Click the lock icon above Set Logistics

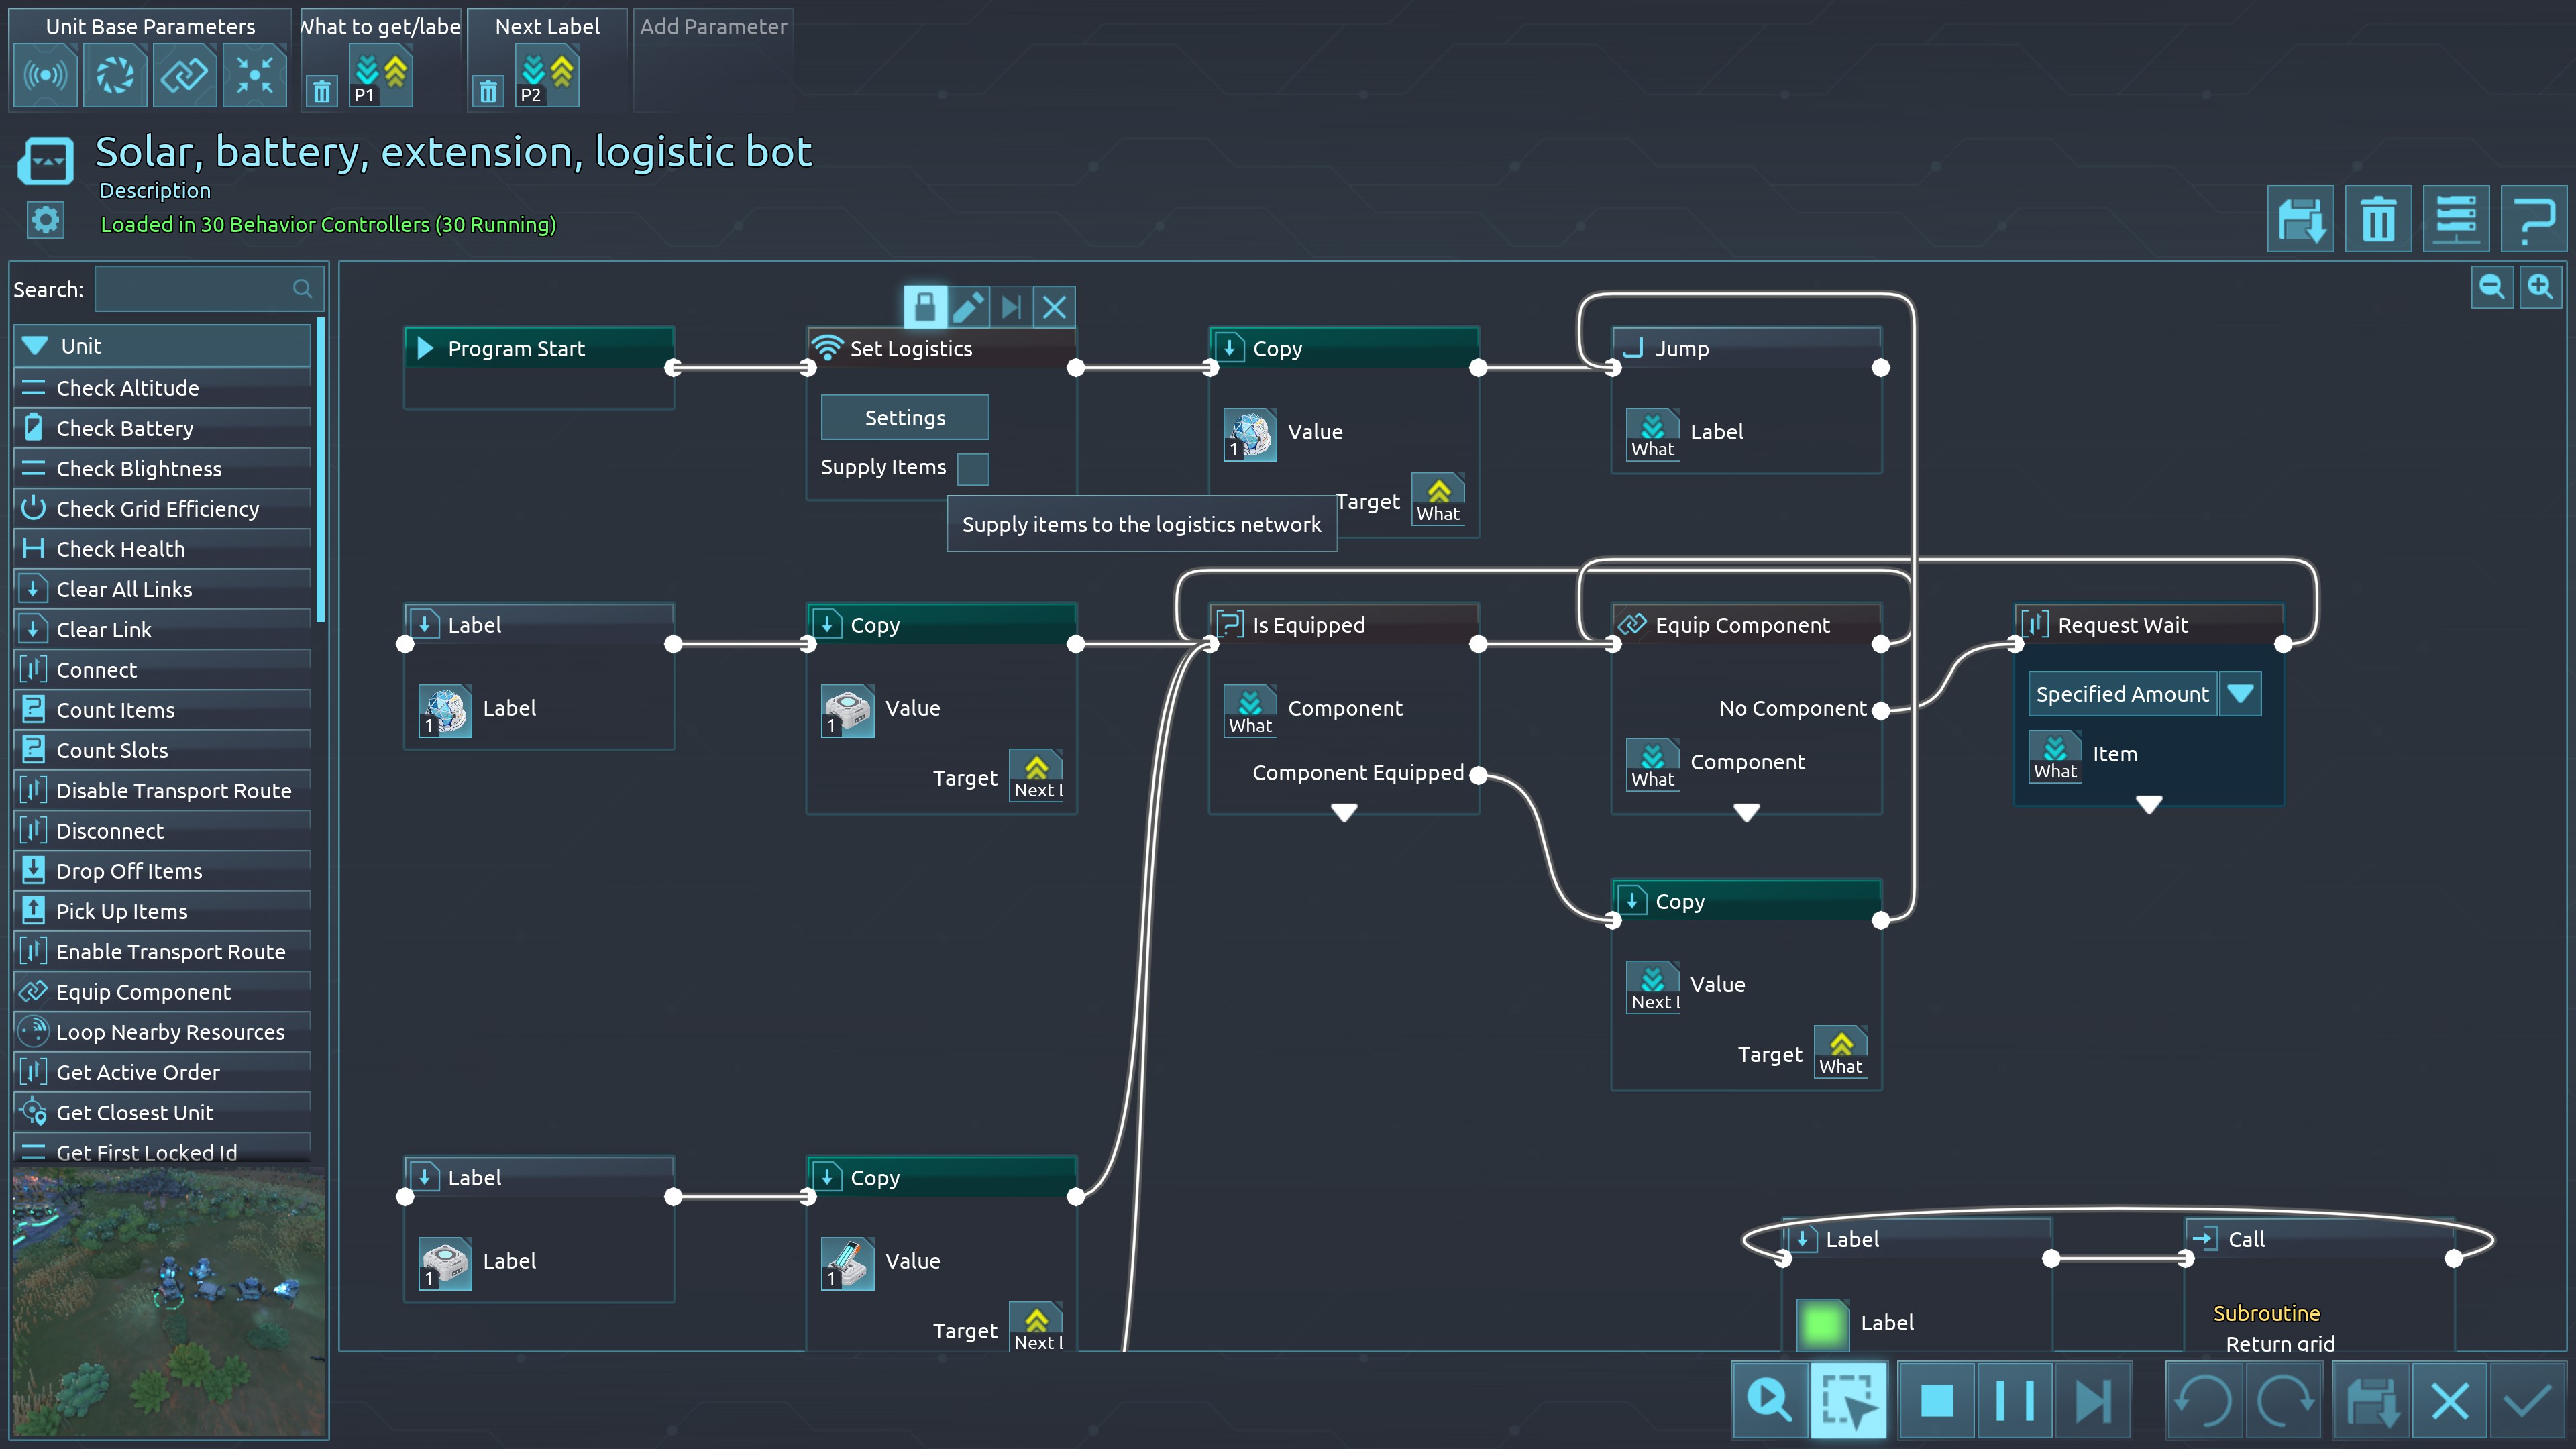point(925,307)
